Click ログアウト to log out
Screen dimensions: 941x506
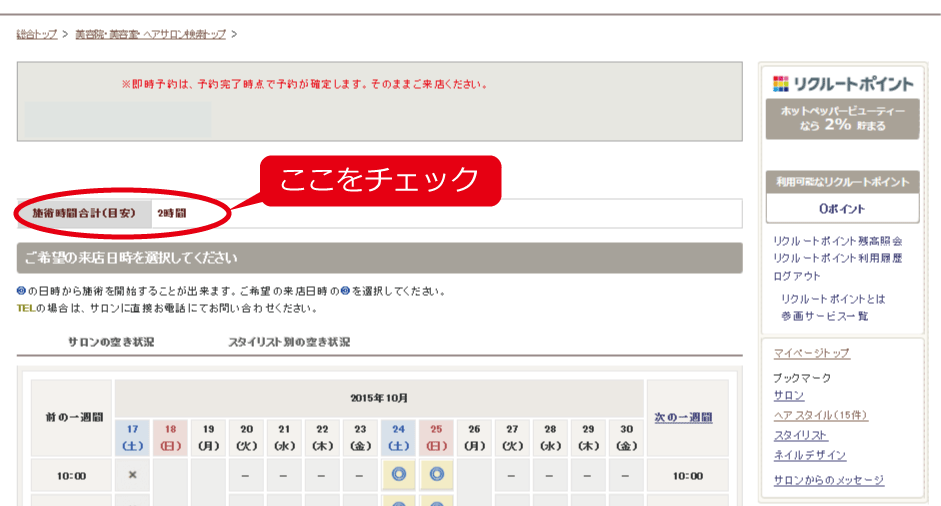coord(797,275)
